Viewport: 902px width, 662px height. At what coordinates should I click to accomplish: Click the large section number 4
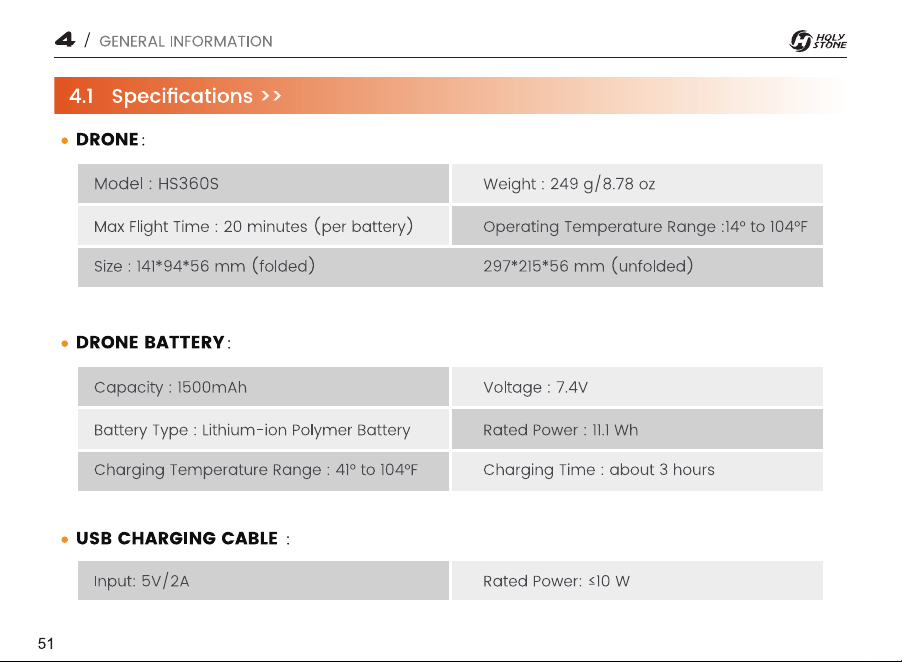(65, 40)
